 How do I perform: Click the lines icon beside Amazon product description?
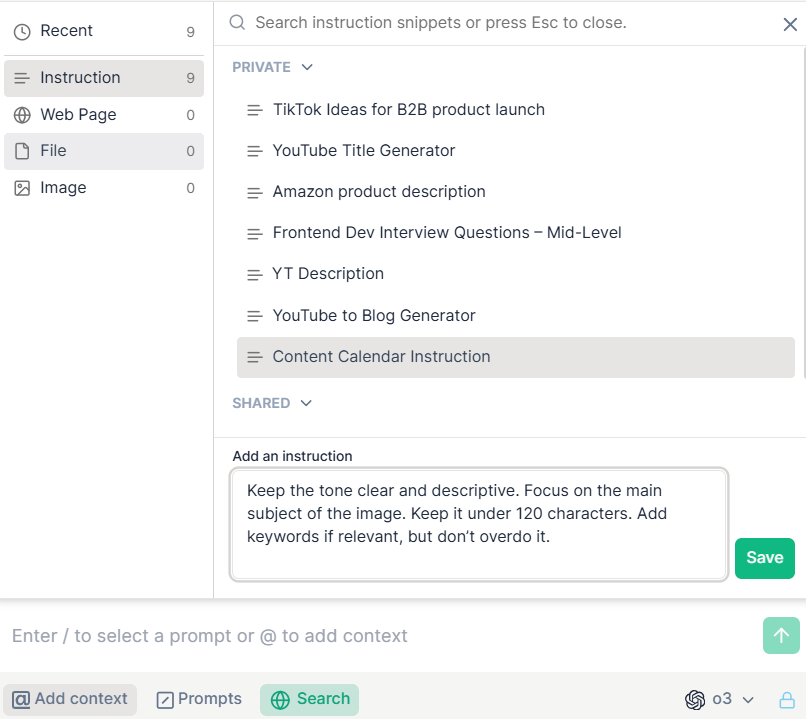[254, 193]
